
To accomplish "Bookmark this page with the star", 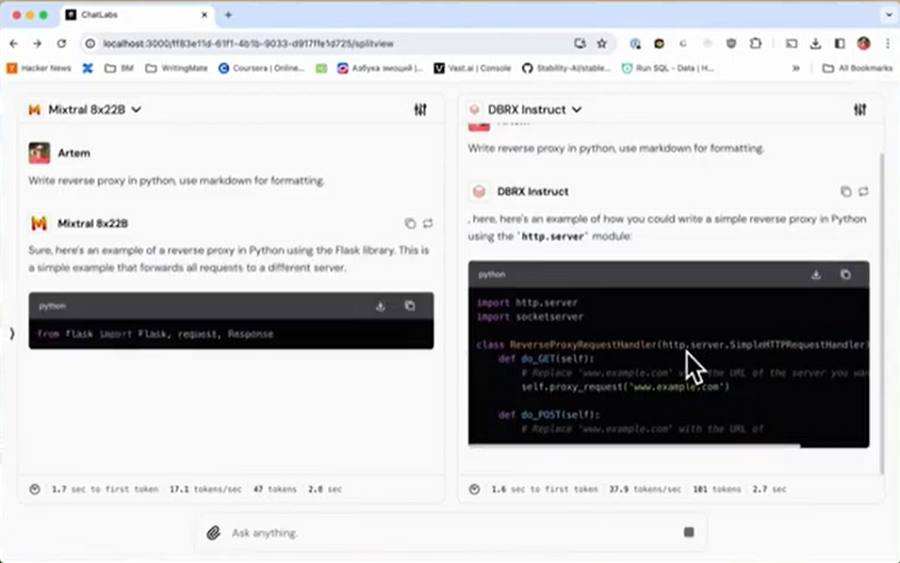I will click(x=602, y=44).
